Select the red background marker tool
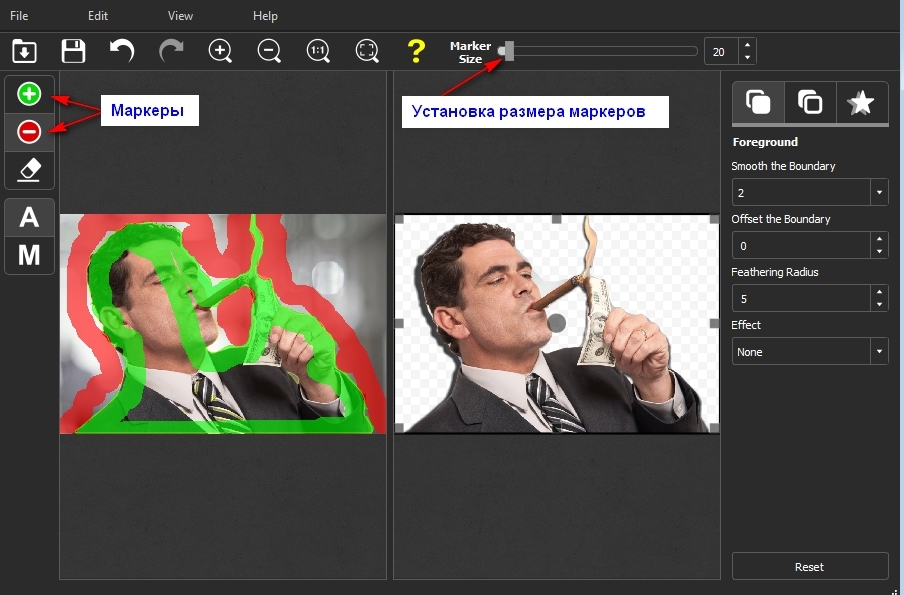This screenshot has width=904, height=595. pyautogui.click(x=29, y=132)
